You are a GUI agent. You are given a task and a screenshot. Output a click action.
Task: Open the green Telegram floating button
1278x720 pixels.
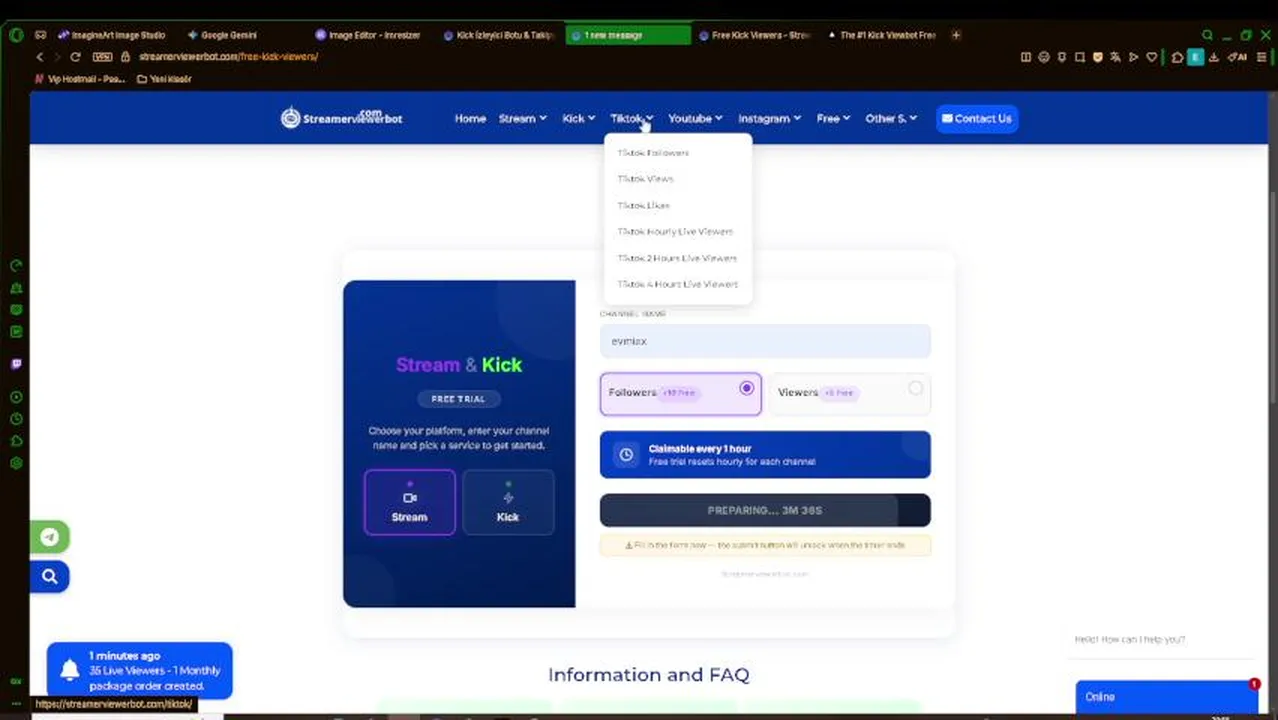49,537
